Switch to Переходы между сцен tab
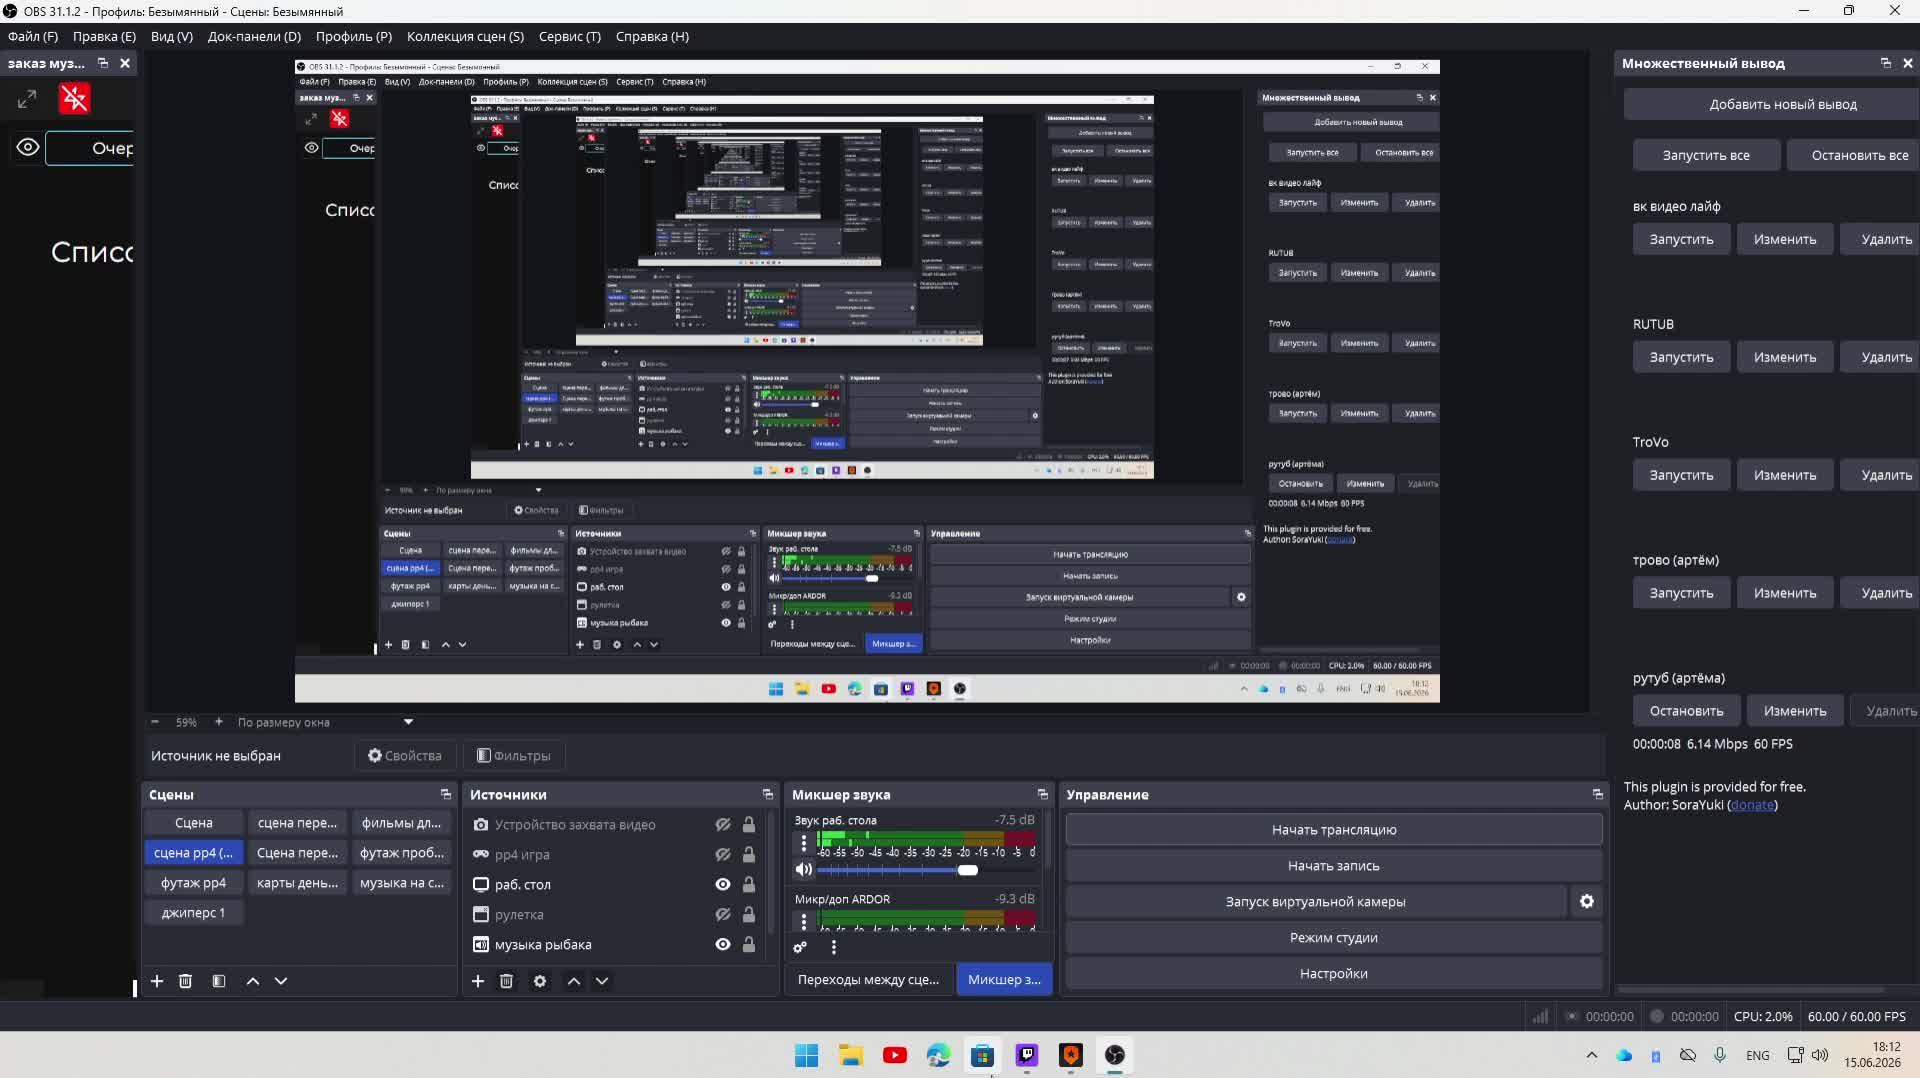This screenshot has width=1920, height=1078. tap(868, 980)
